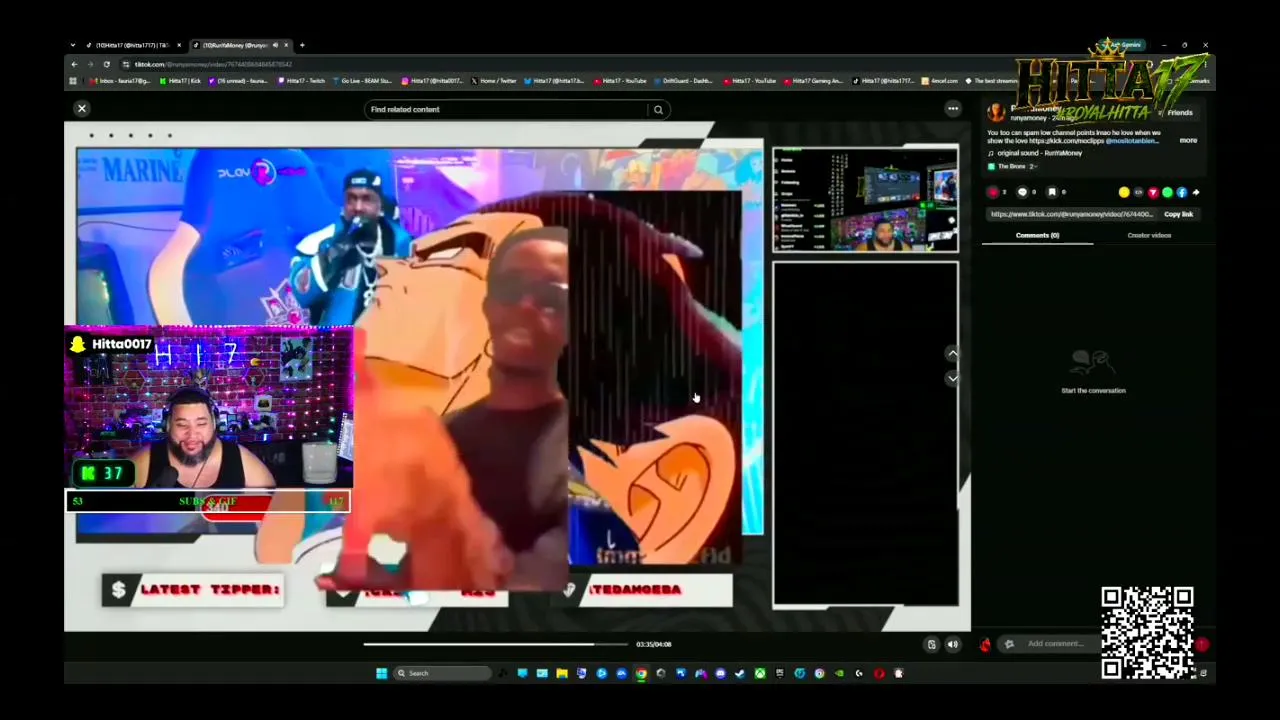Viewport: 1280px width, 720px height.
Task: Open Google Chrome from the taskbar
Action: pyautogui.click(x=641, y=673)
